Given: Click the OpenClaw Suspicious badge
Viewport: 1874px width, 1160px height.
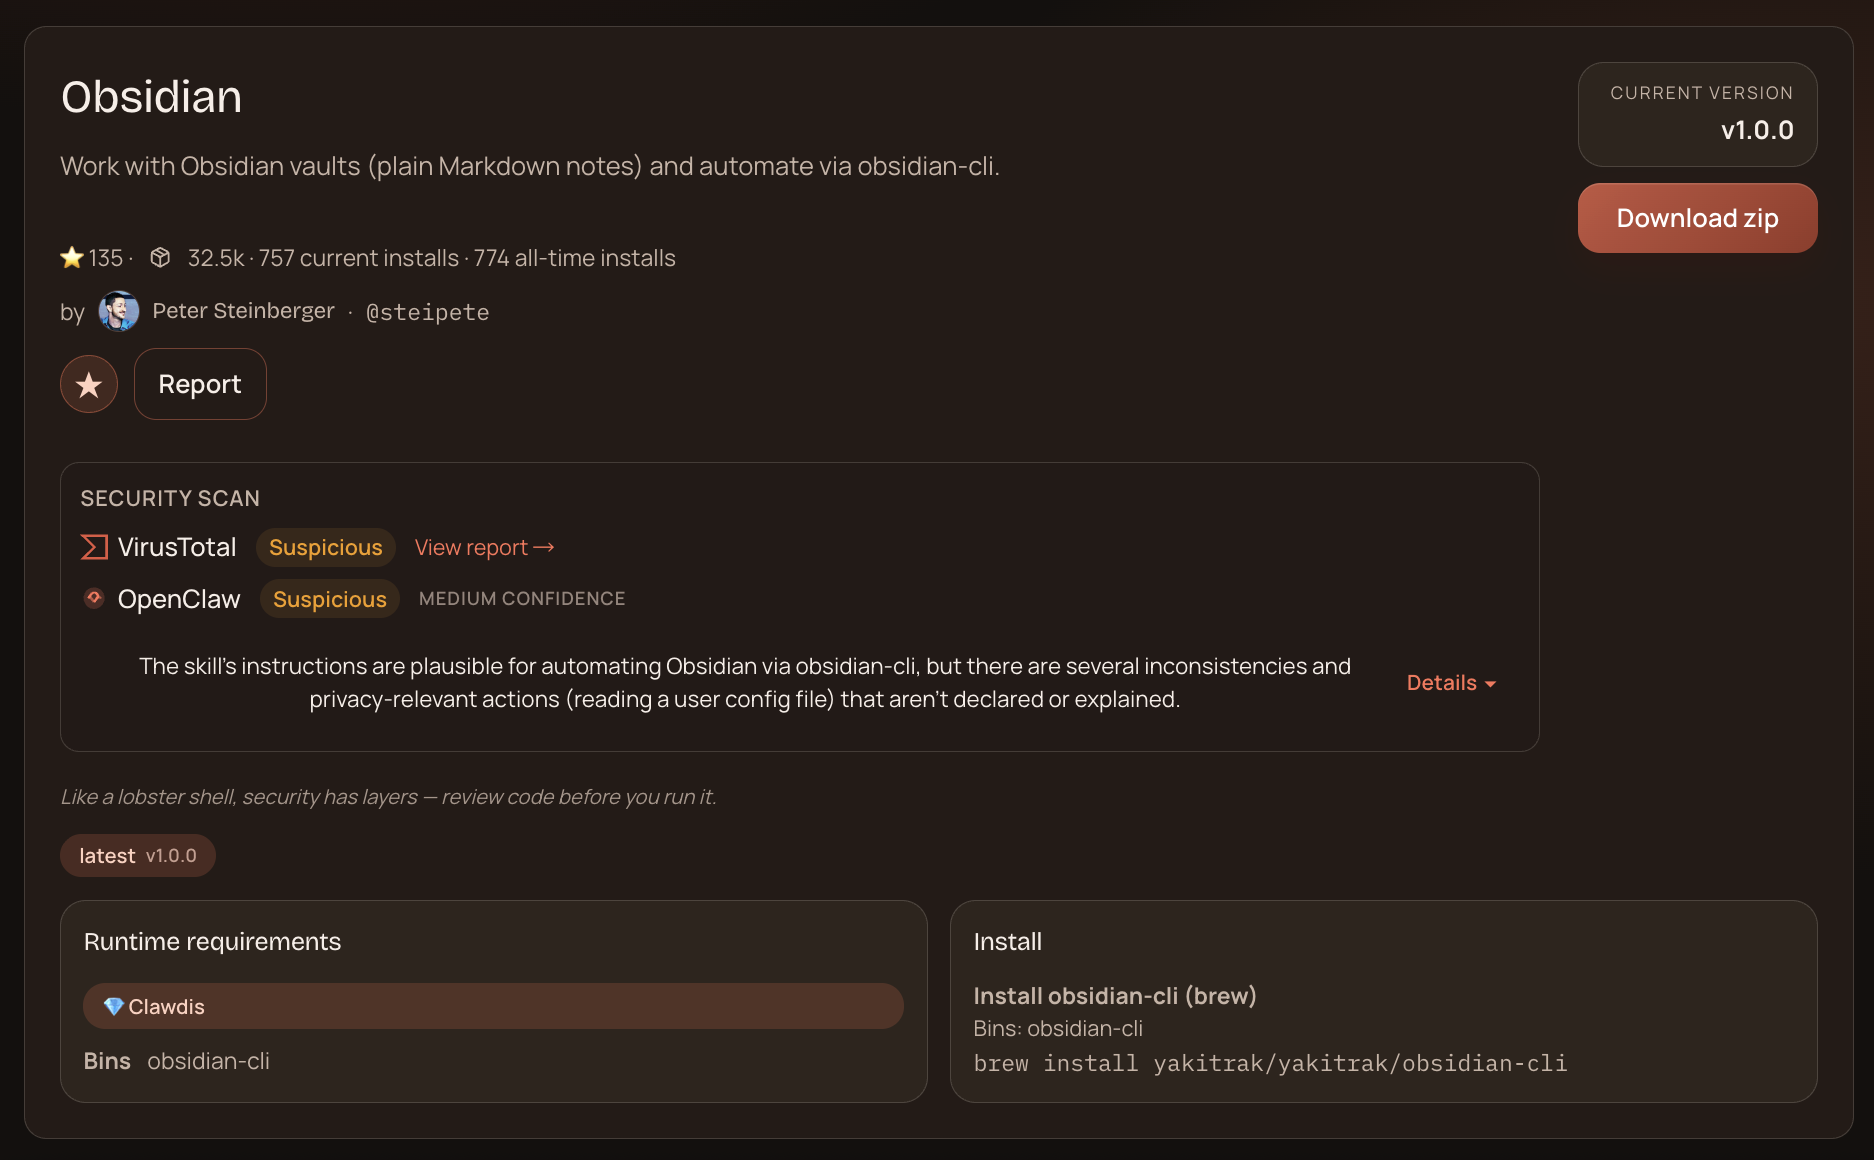Looking at the screenshot, I should coord(329,599).
